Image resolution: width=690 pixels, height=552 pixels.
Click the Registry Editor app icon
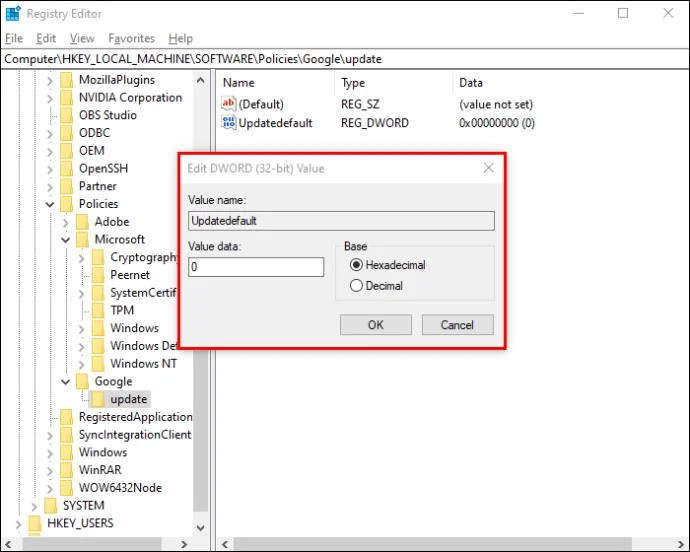tap(13, 13)
